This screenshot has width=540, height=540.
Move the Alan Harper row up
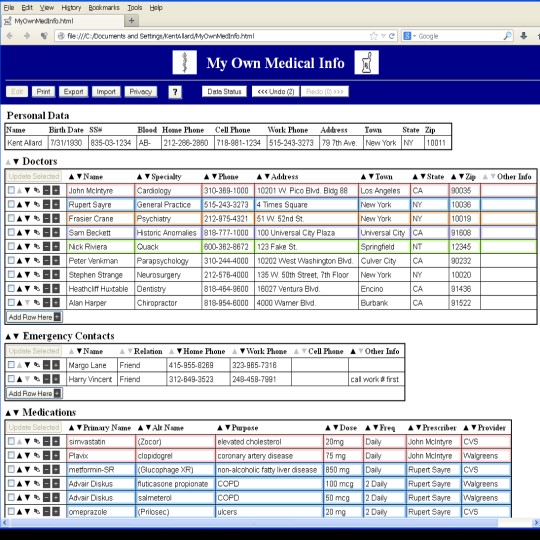point(19,303)
